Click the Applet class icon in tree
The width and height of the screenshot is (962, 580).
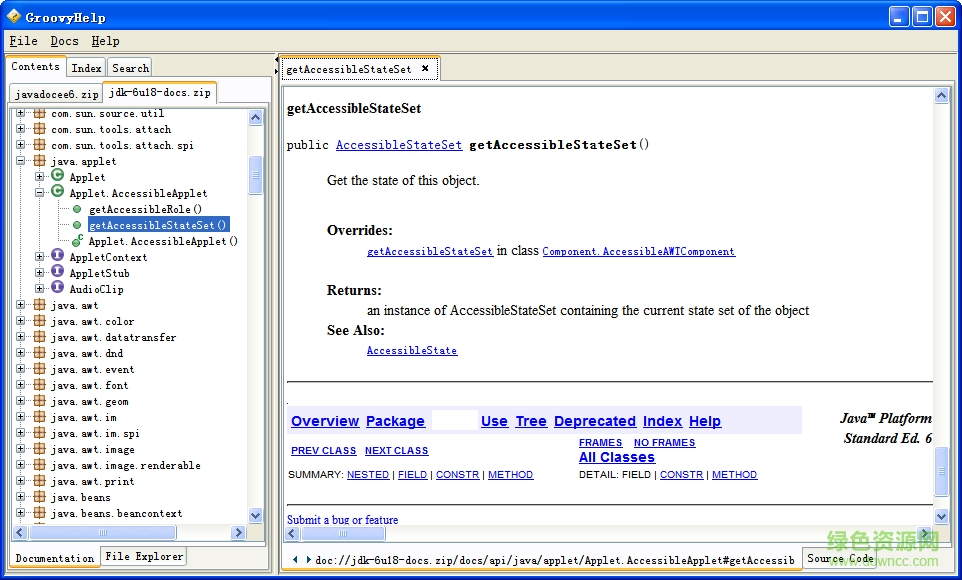point(58,177)
